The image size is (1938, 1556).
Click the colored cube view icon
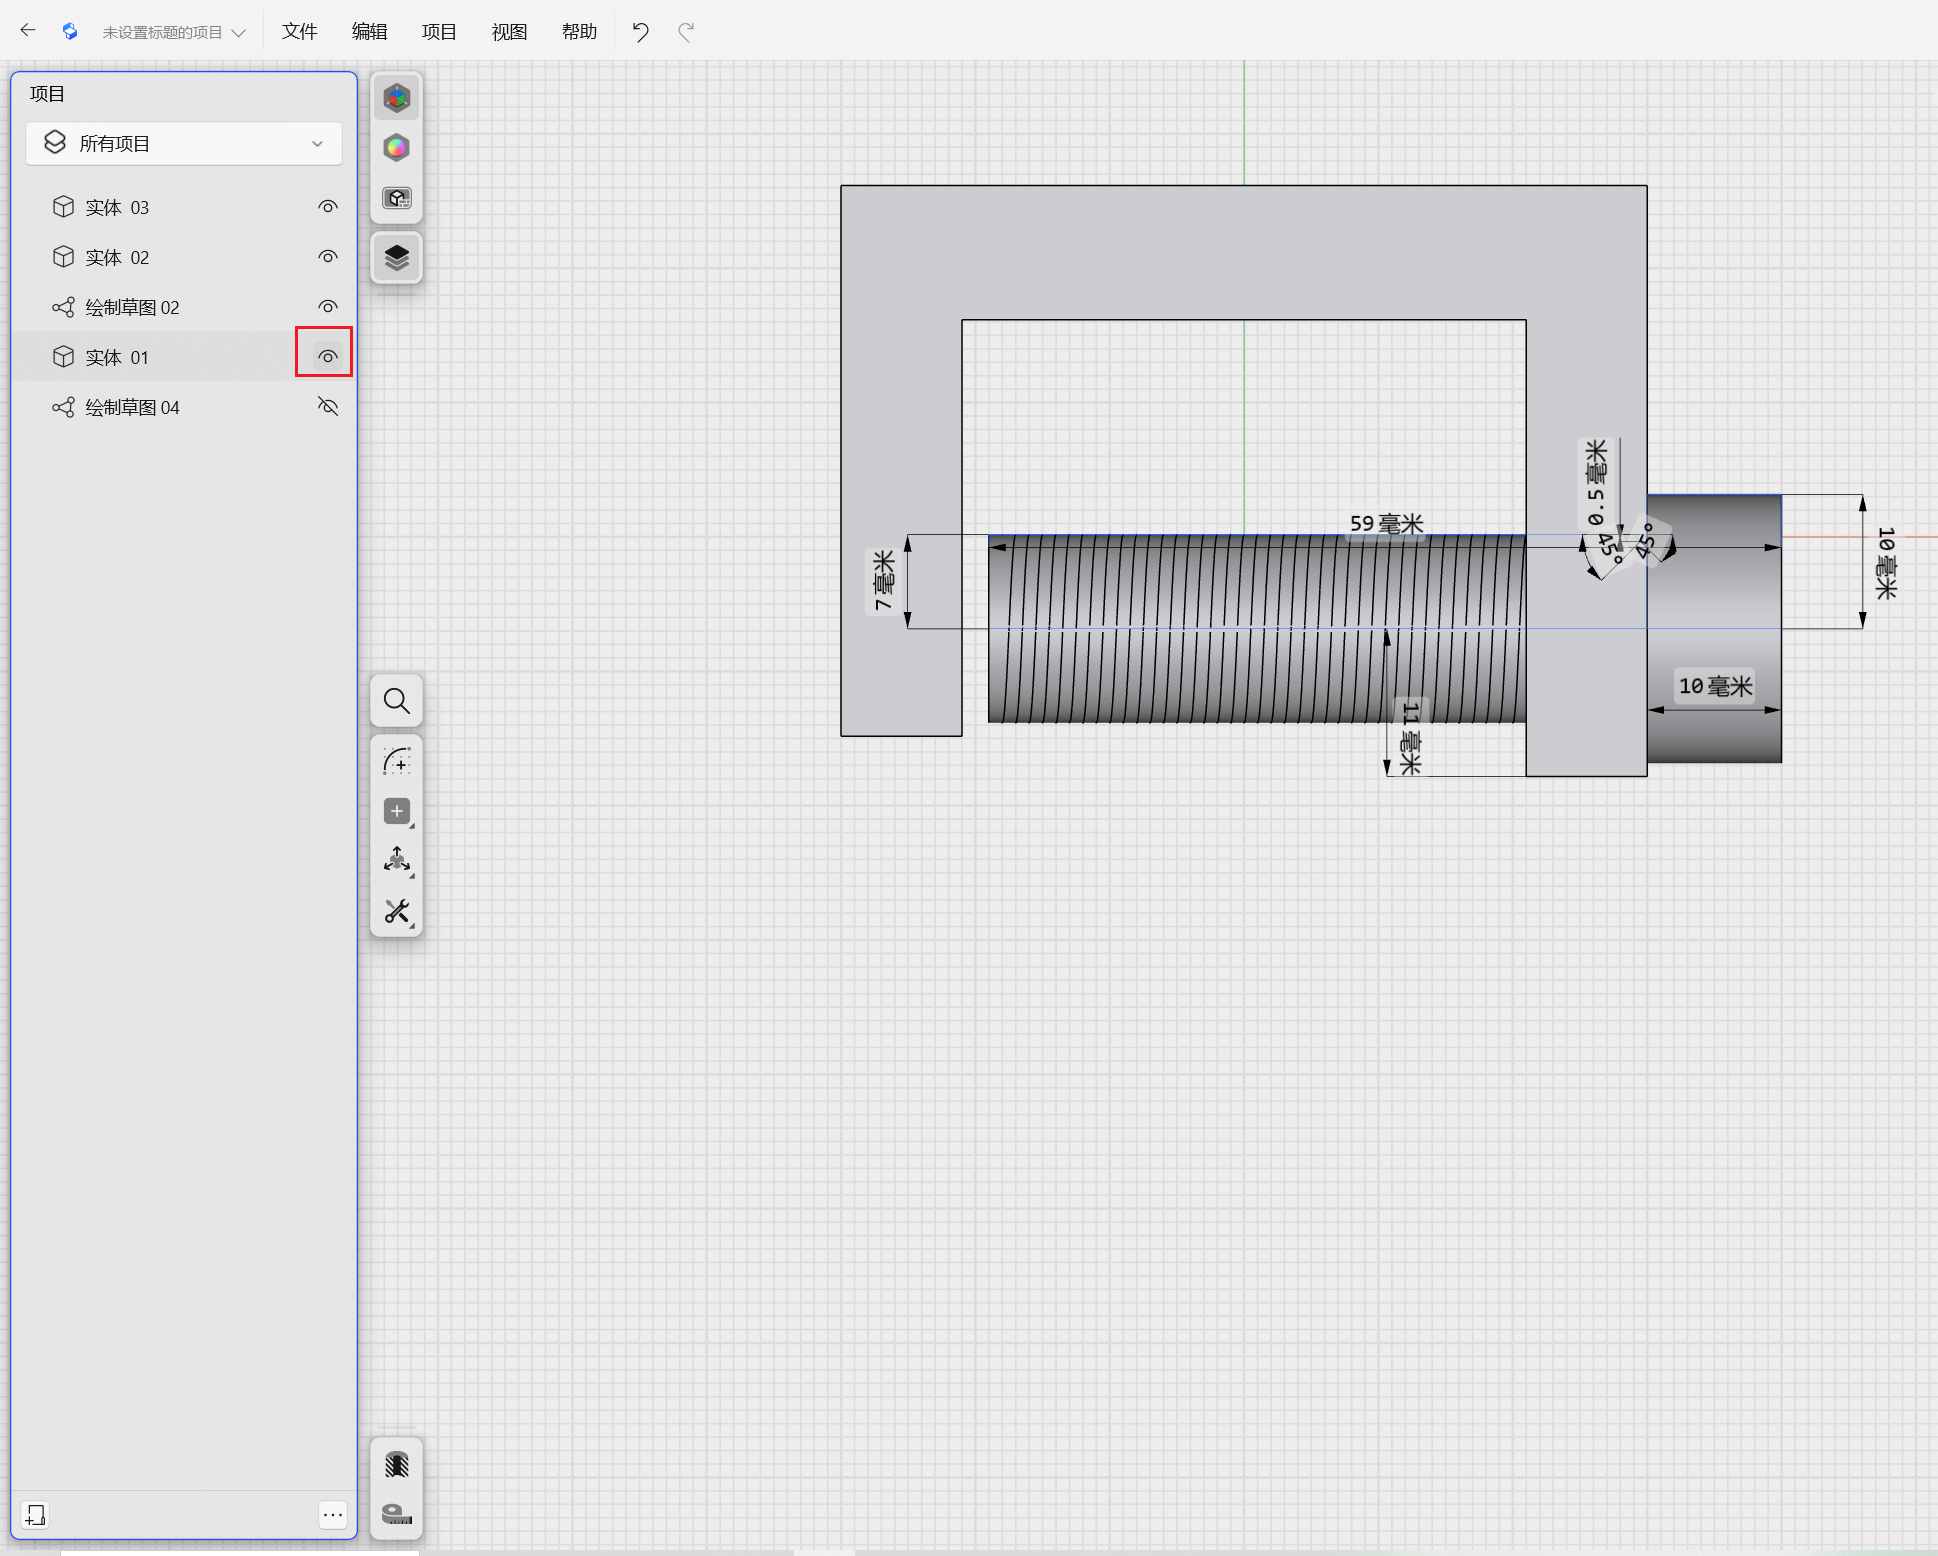tap(397, 98)
